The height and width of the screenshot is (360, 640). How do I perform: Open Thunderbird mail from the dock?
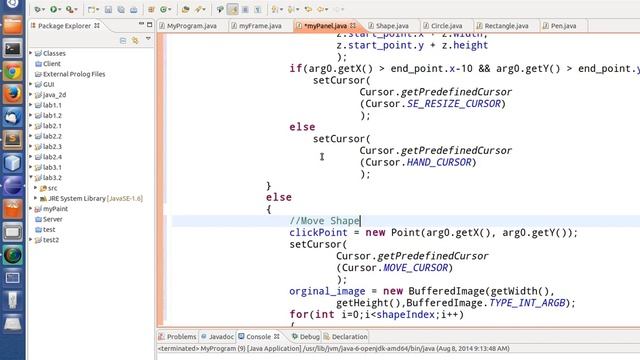pos(13,117)
